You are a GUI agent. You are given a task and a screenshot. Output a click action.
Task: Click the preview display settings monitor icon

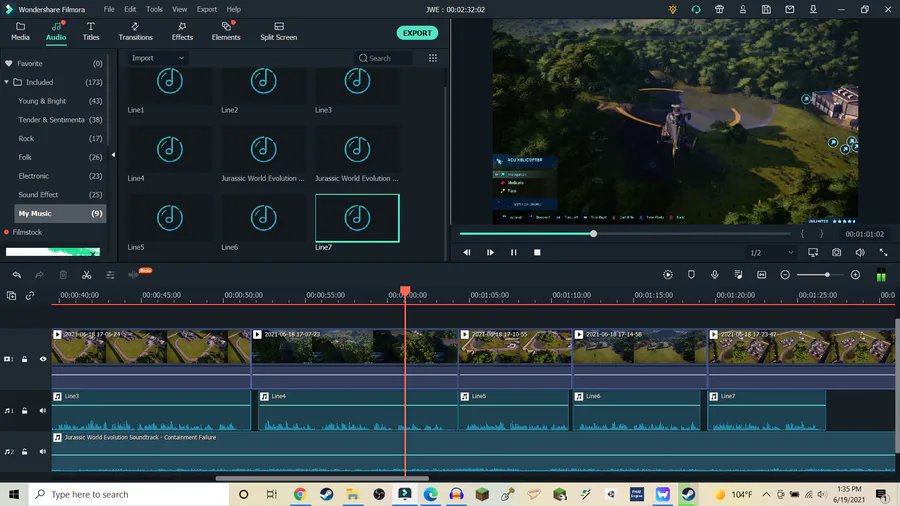(813, 252)
